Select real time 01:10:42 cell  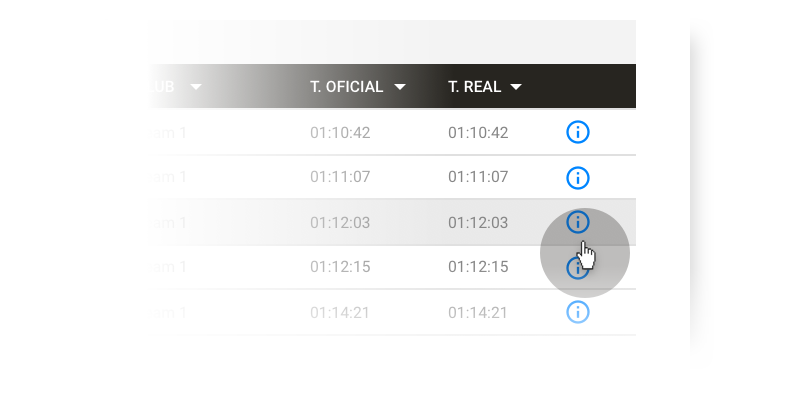click(x=478, y=133)
